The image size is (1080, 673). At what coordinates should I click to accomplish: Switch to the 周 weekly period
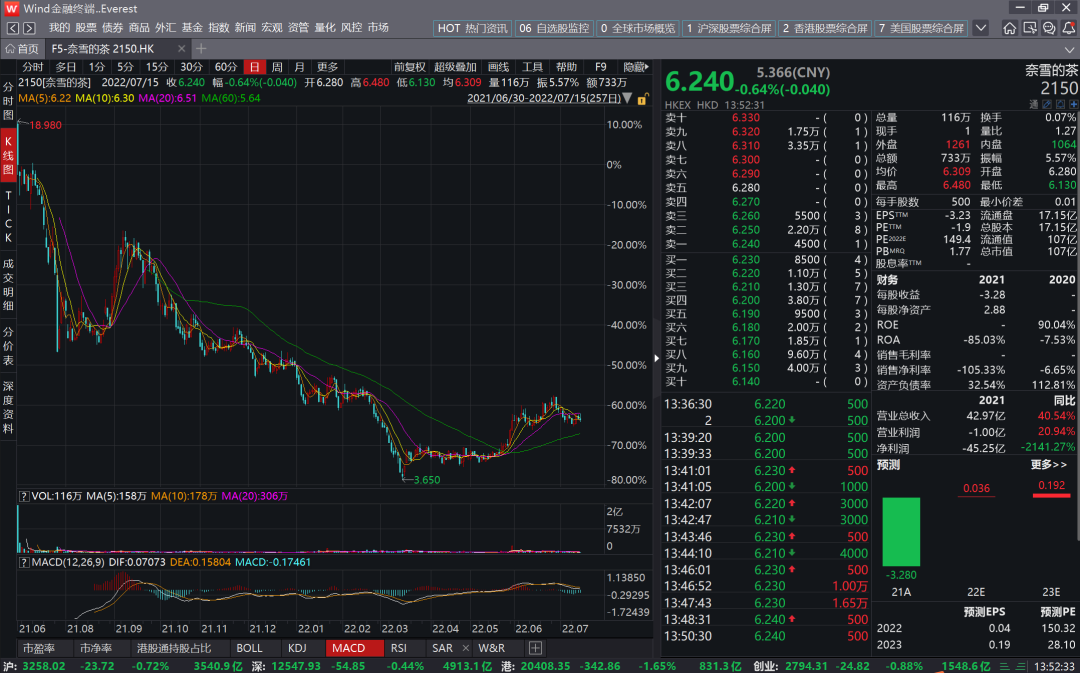(x=276, y=67)
